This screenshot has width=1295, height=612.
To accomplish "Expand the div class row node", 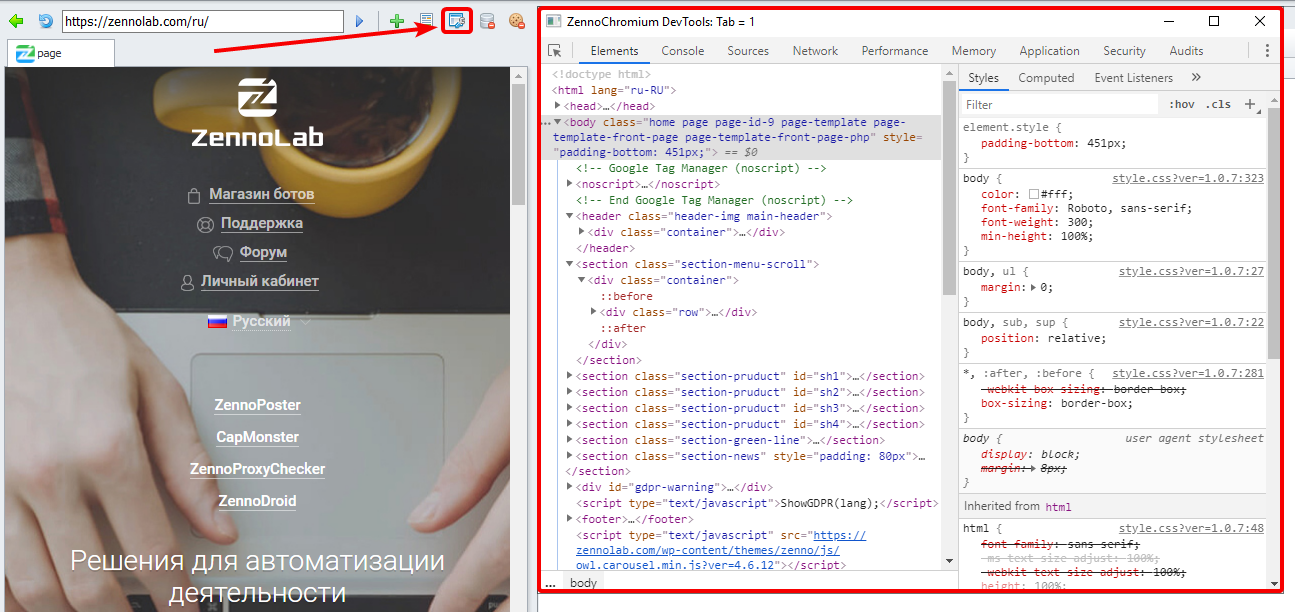I will pos(593,312).
